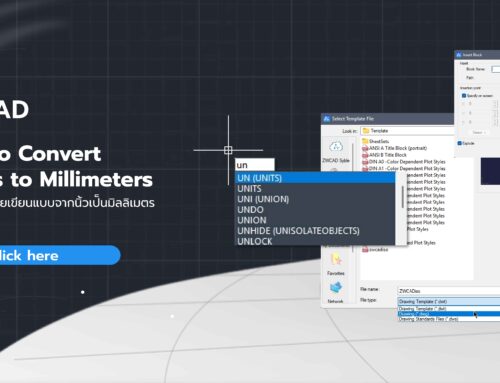500x383 pixels.
Task: Select UN (UNITS) in the autocomplete list
Action: point(315,178)
